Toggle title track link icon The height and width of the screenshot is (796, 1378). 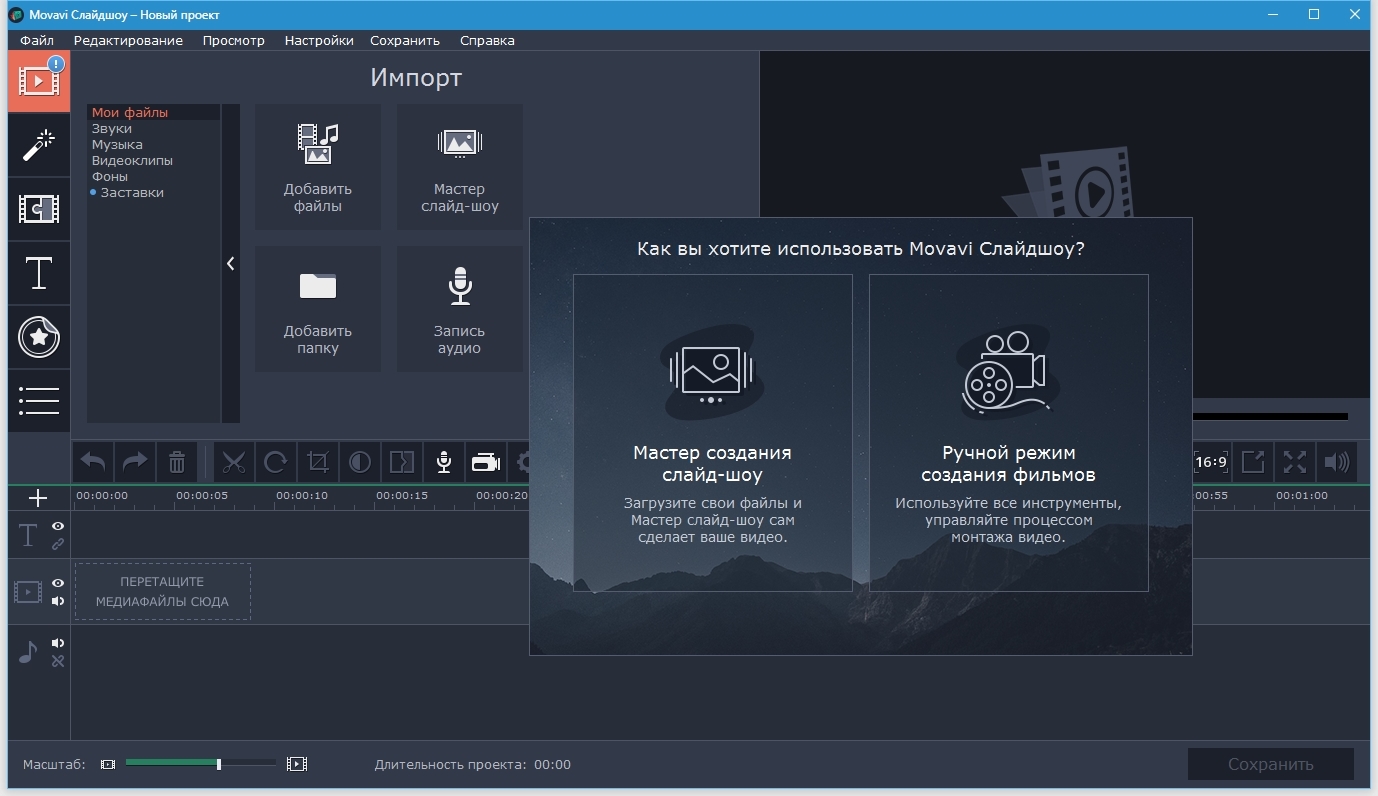58,545
